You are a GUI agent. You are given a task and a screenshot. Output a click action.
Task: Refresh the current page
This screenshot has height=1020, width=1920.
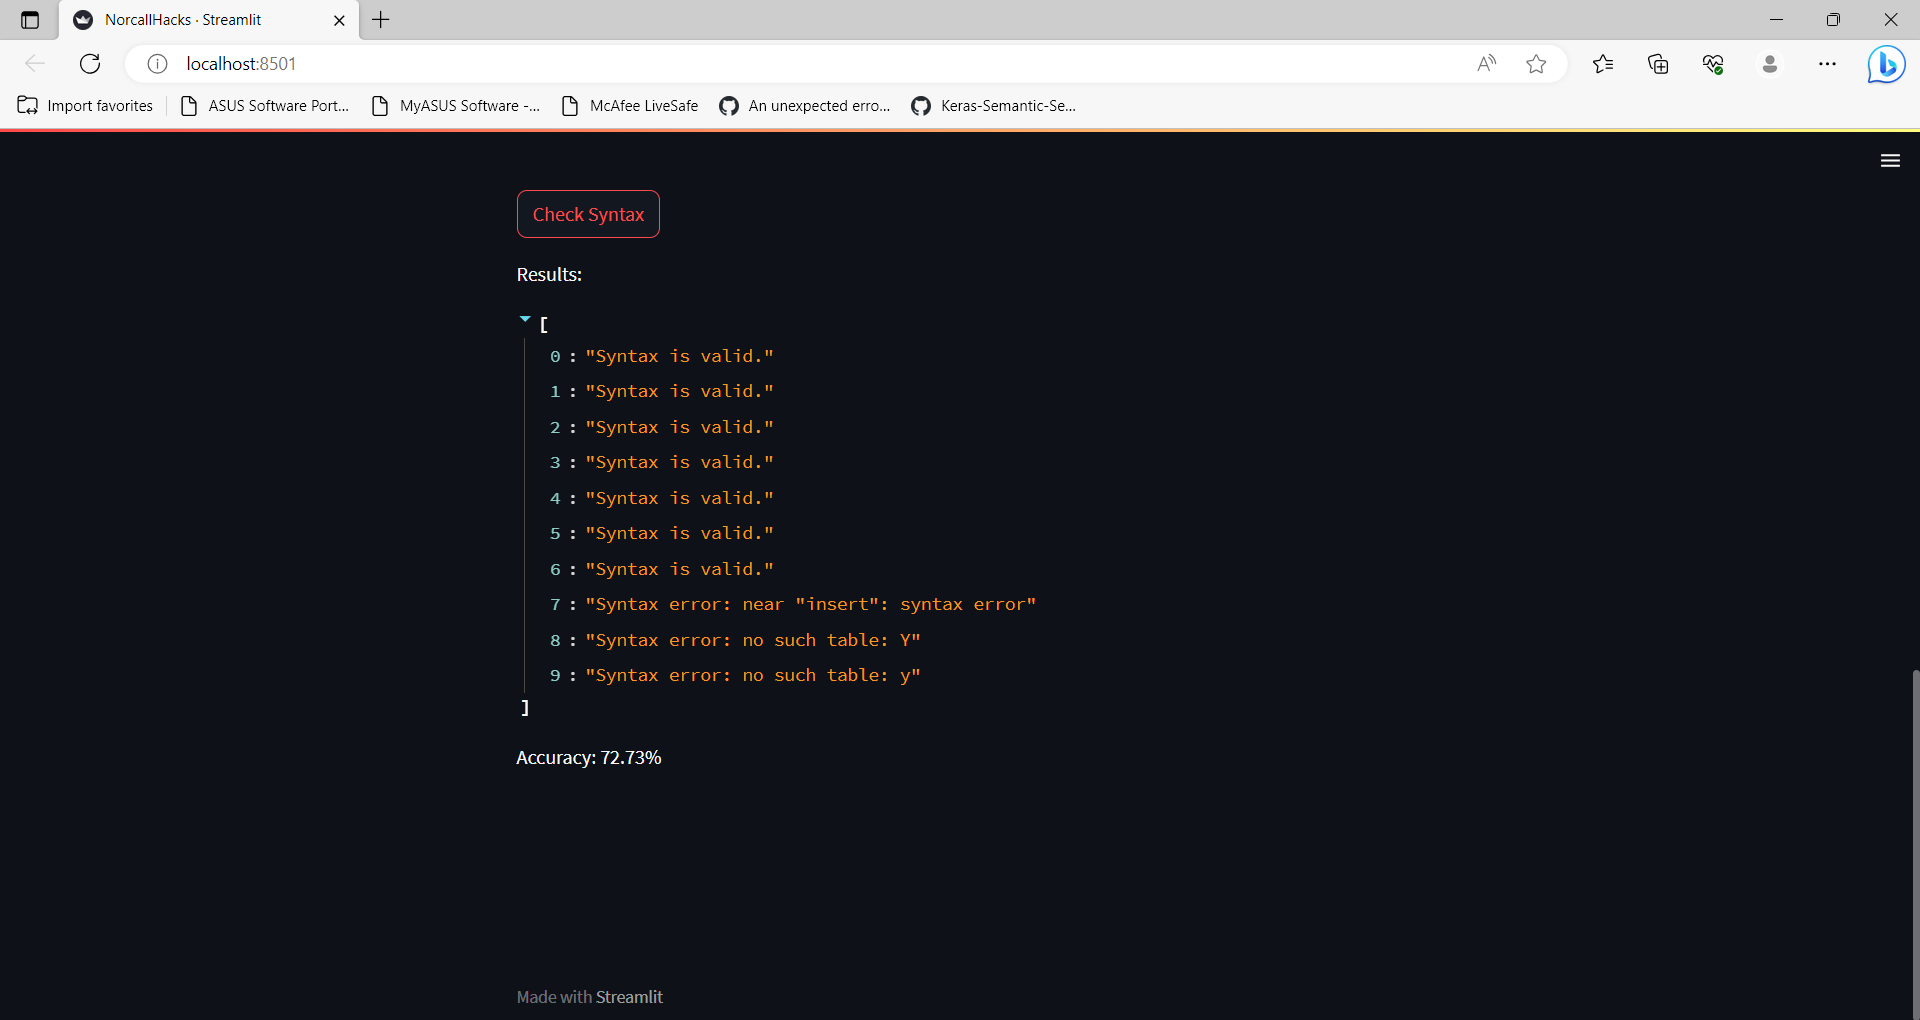click(90, 63)
